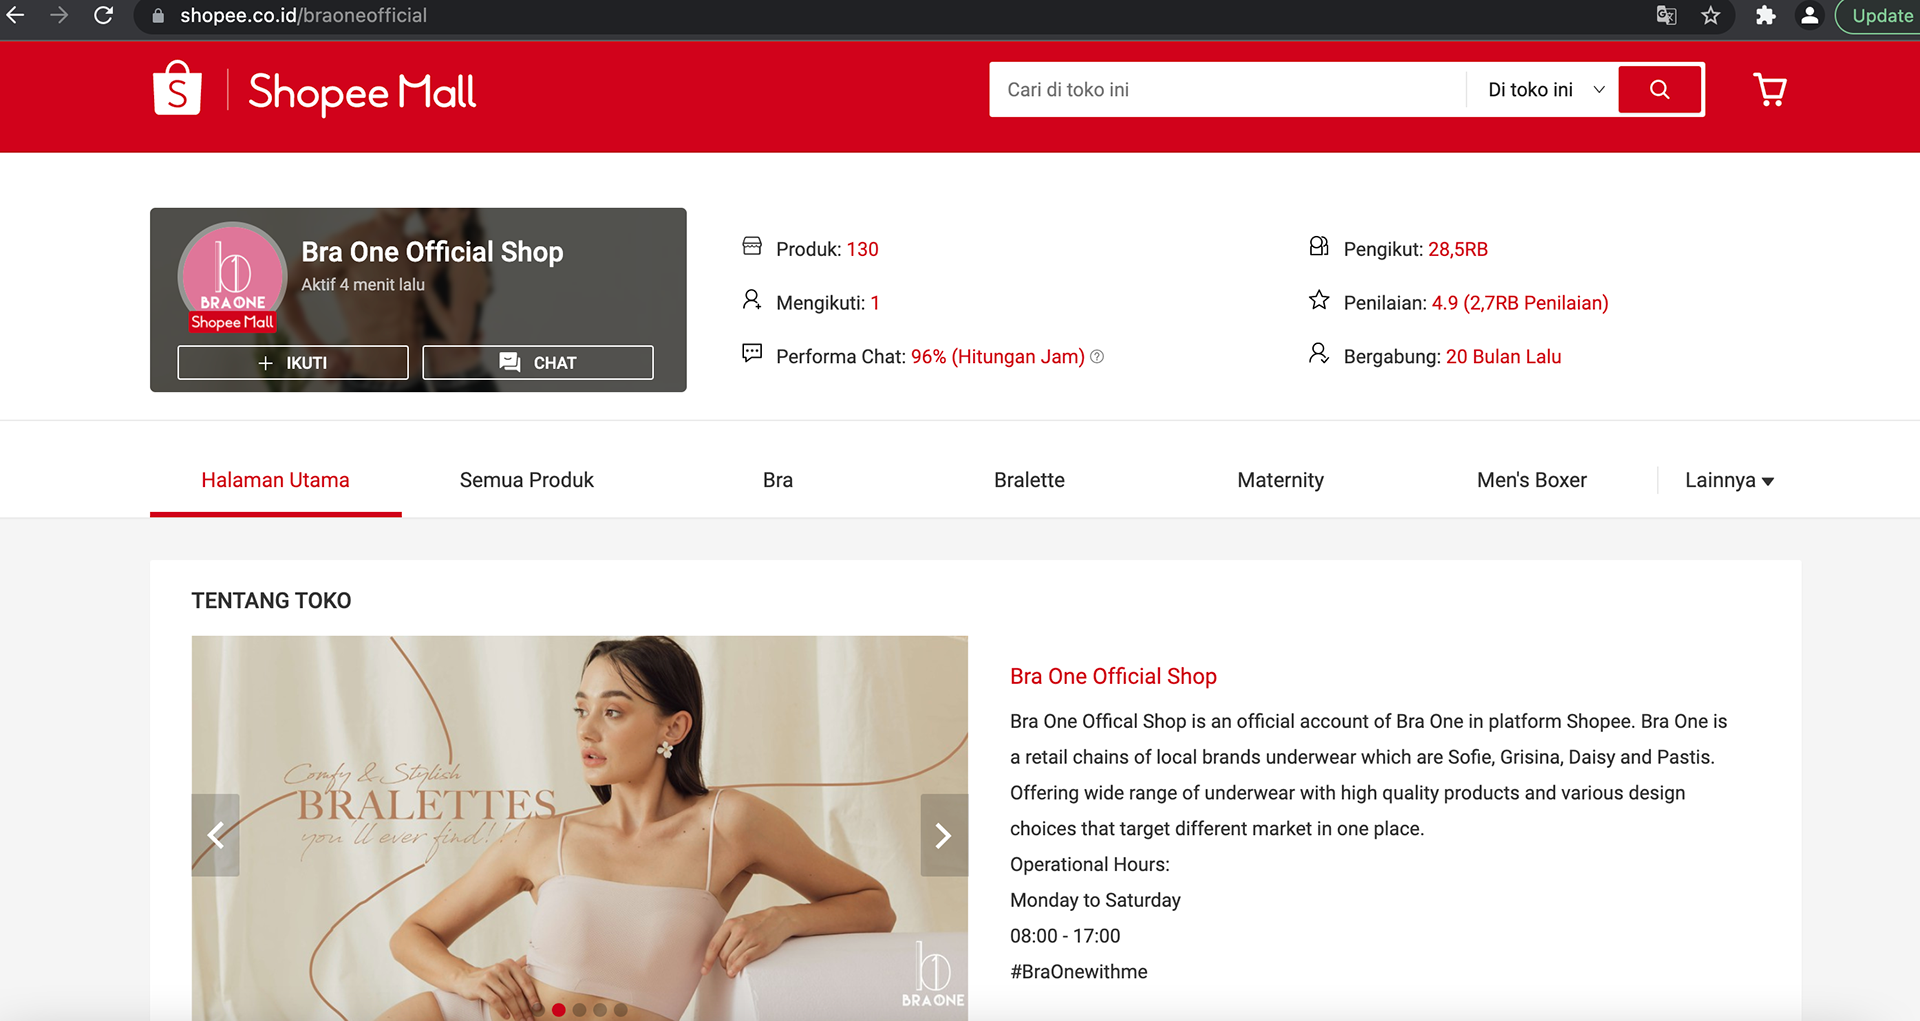This screenshot has width=1920, height=1021.
Task: Click the Shopee Mall wordmark
Action: pos(362,92)
